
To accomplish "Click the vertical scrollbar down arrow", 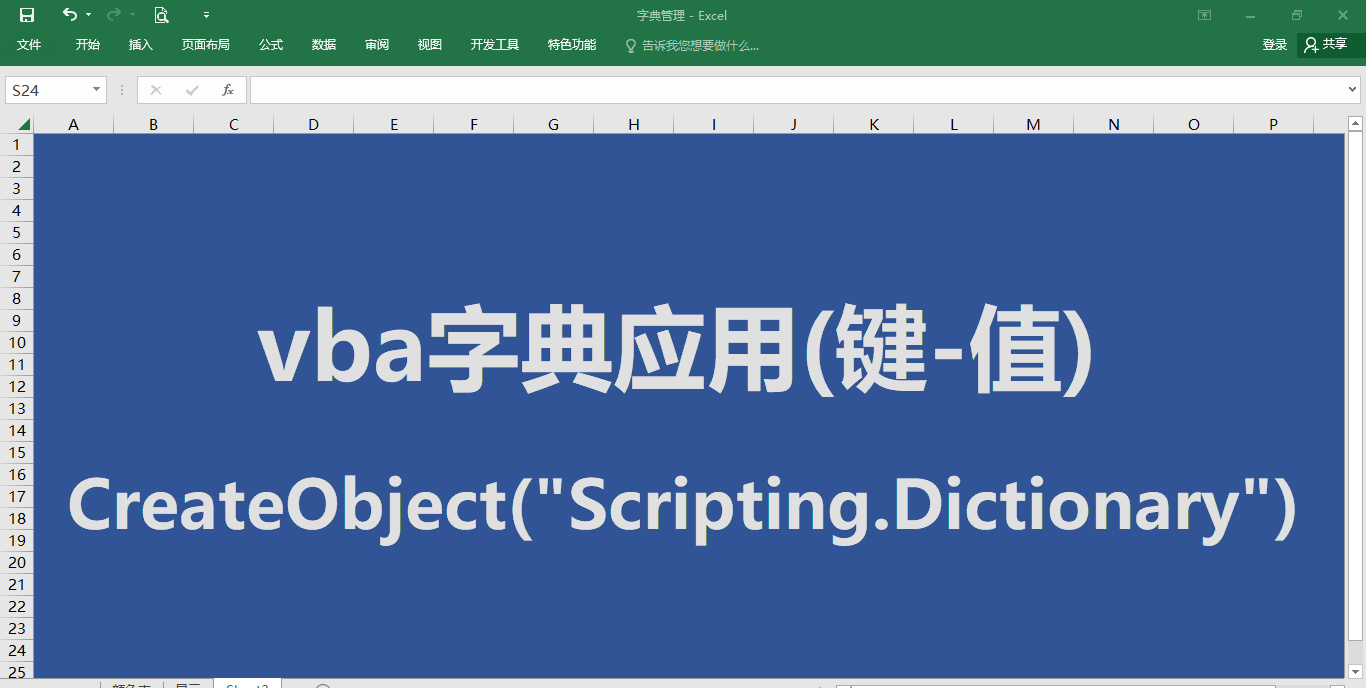I will tap(1356, 671).
